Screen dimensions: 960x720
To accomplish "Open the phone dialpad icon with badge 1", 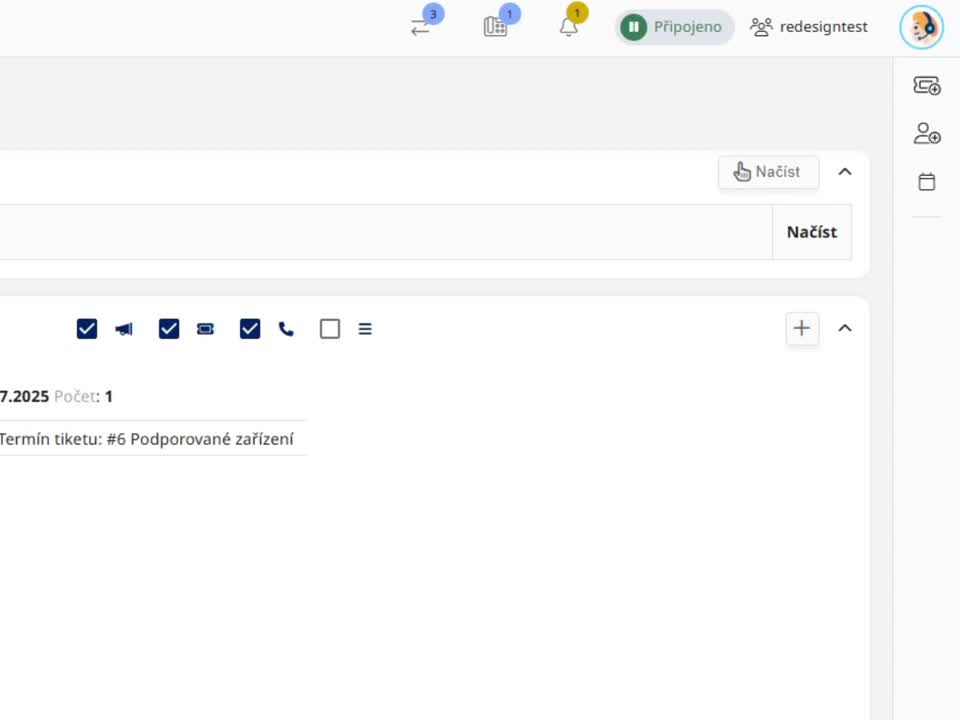I will coord(495,27).
